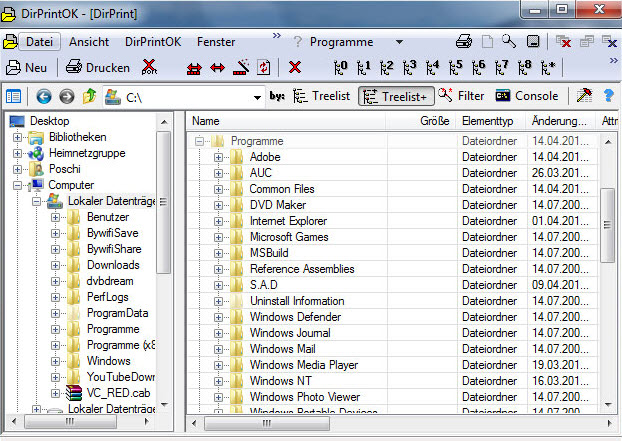This screenshot has height=441, width=622.
Task: Open the C:\ path dropdown
Action: pos(257,98)
